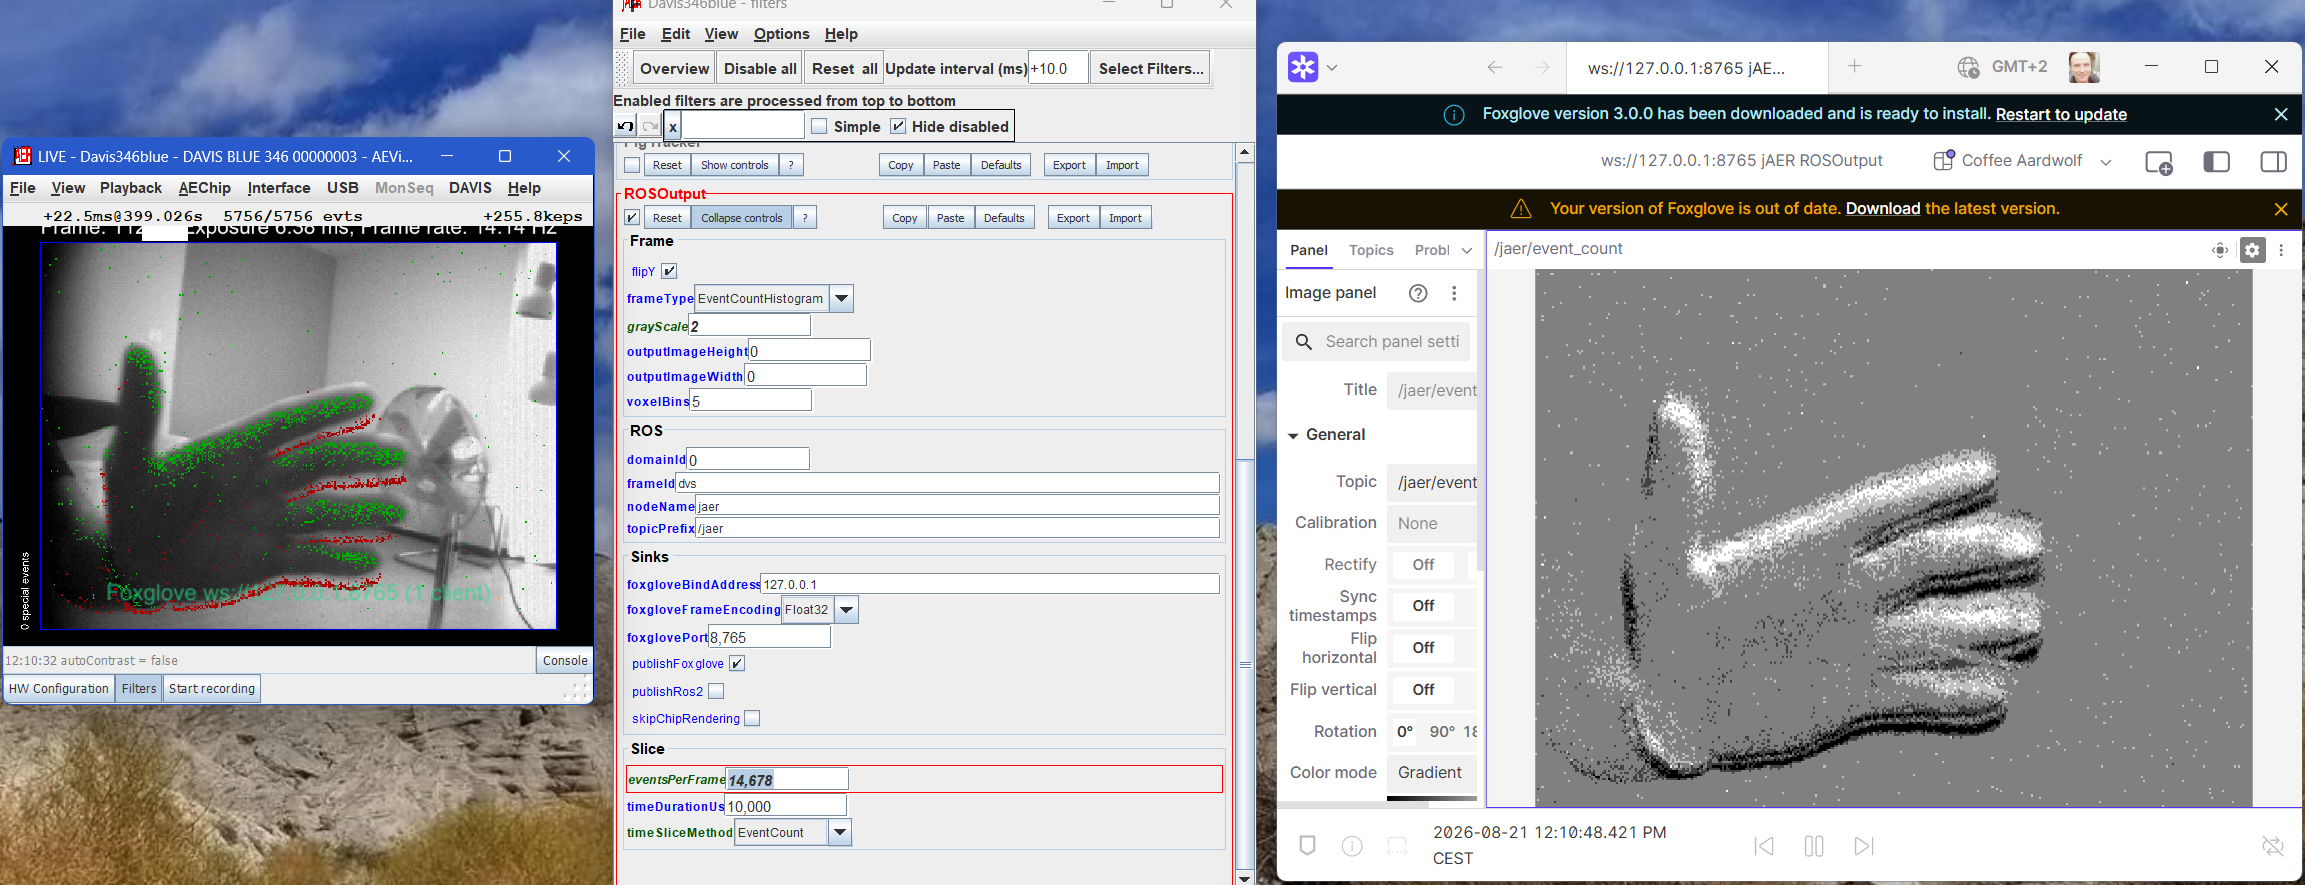Click the recenter icon in the event_count panel

(x=2220, y=250)
